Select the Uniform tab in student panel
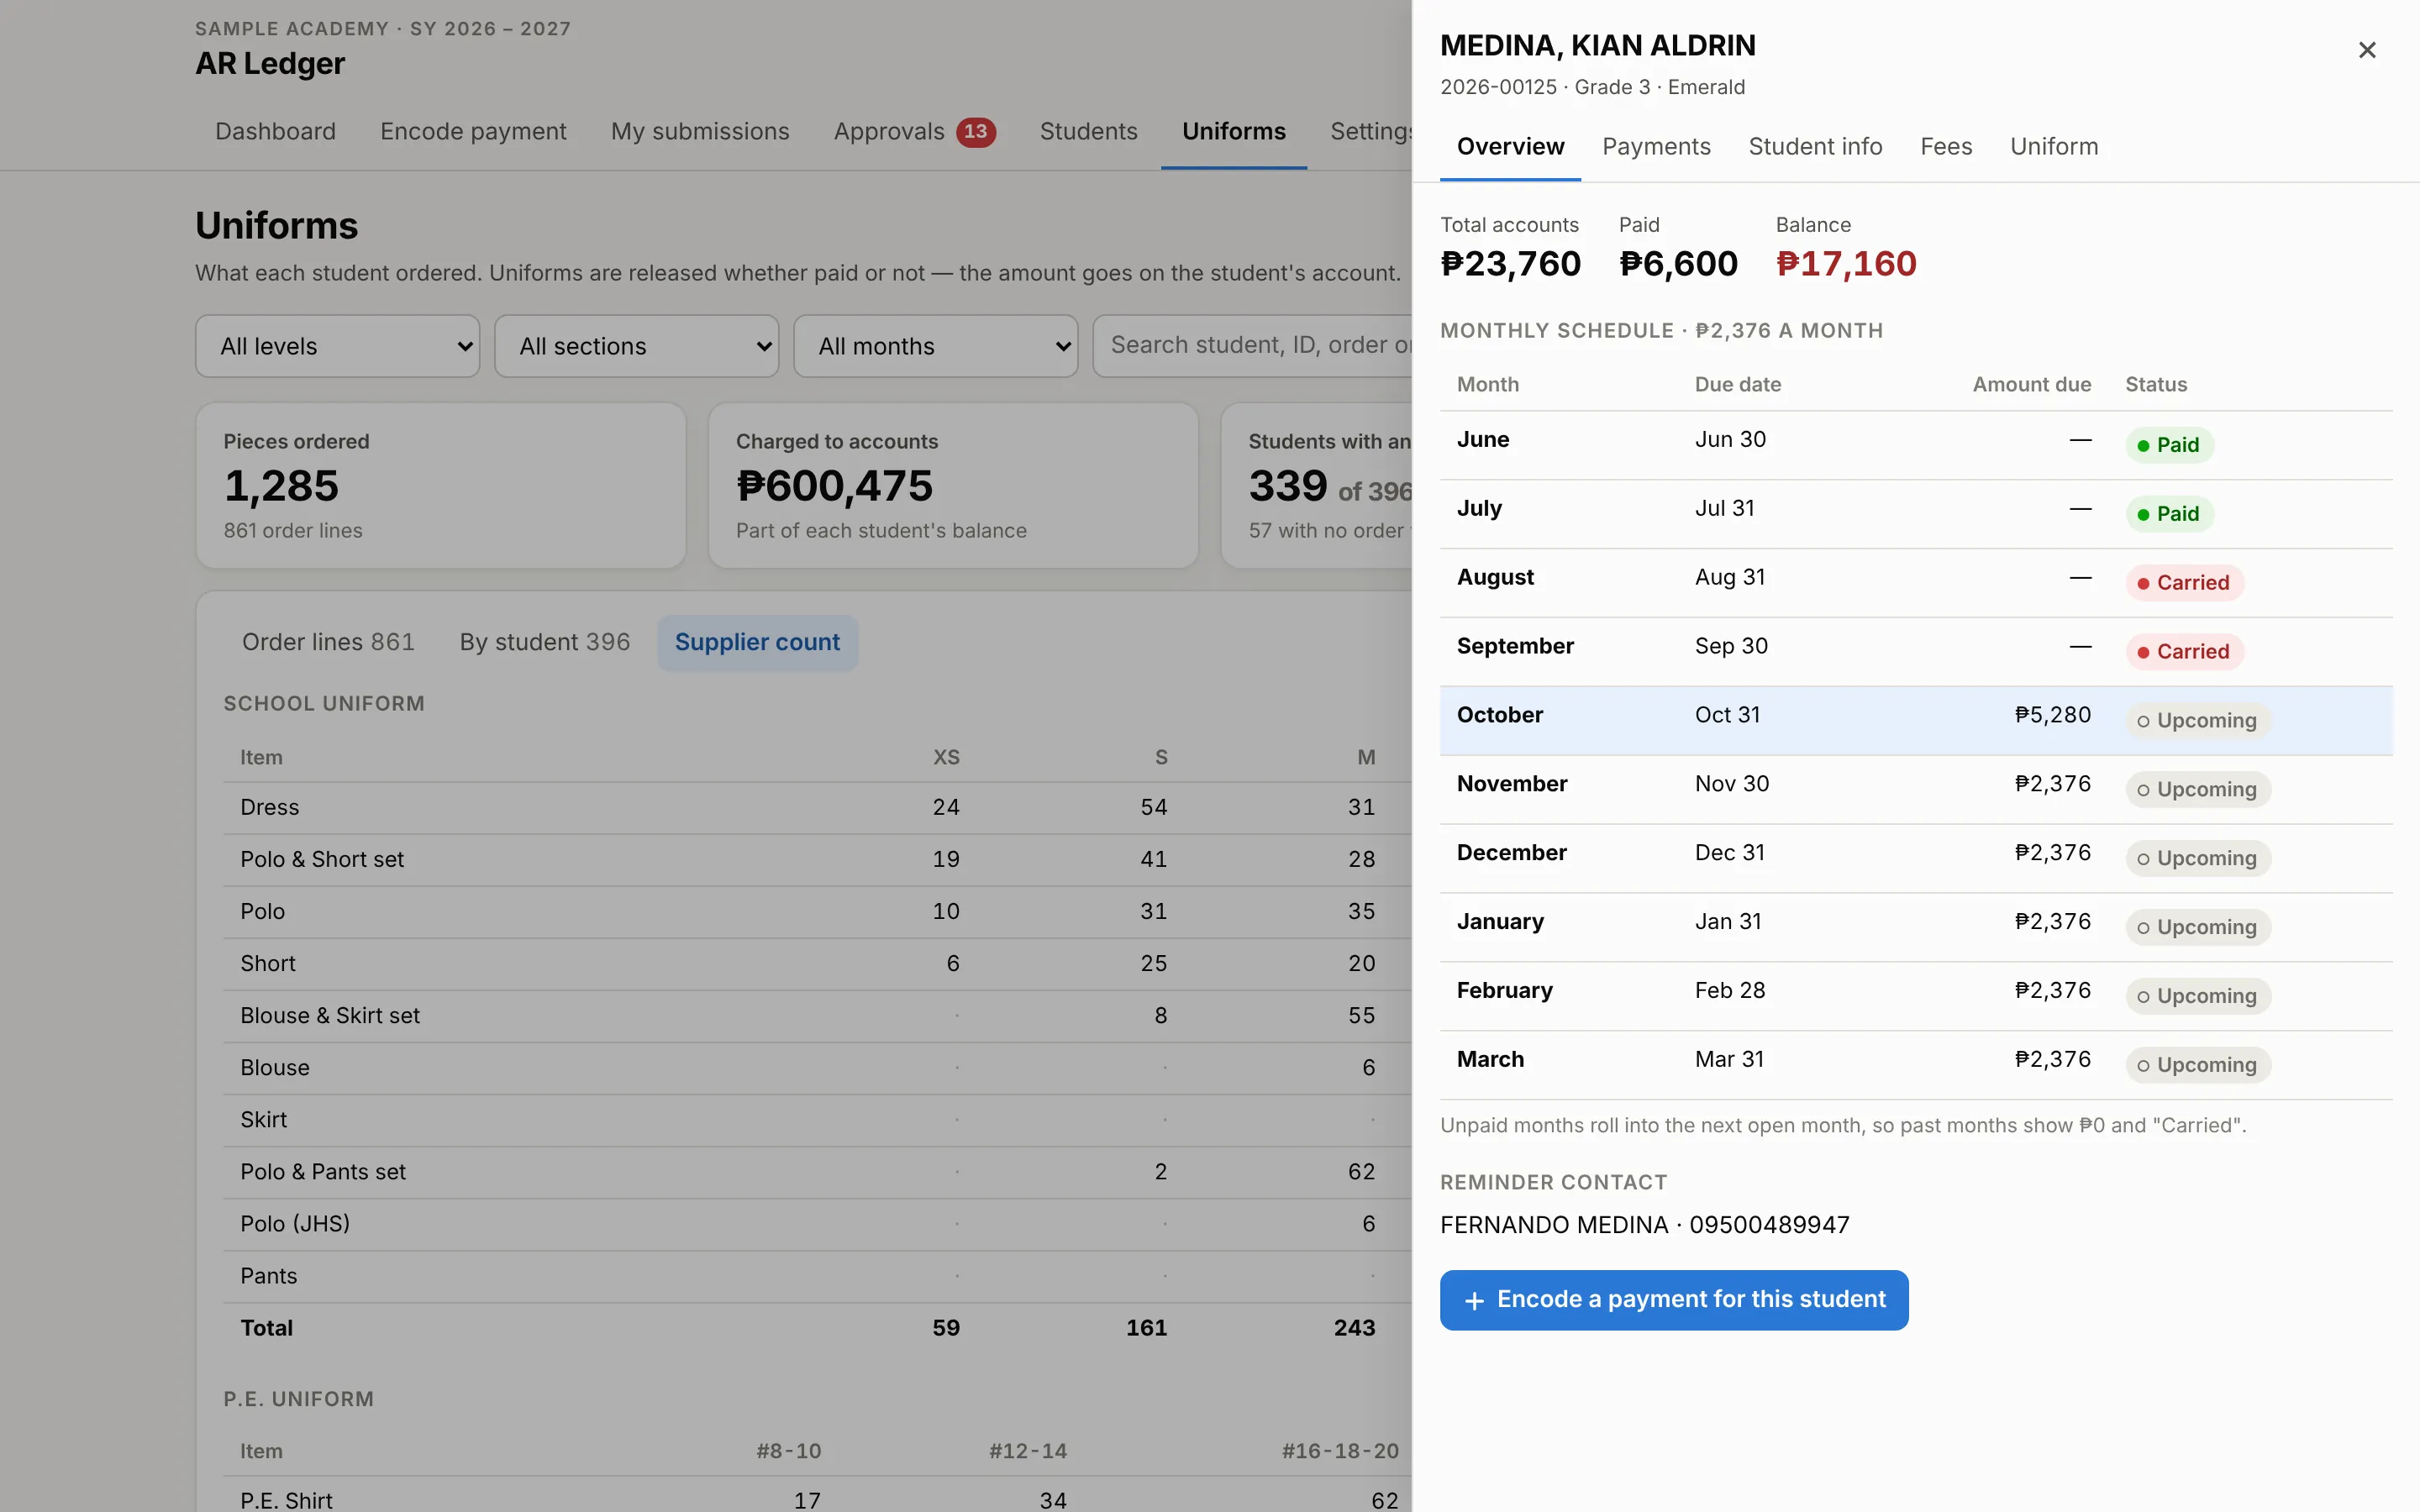 click(2054, 147)
